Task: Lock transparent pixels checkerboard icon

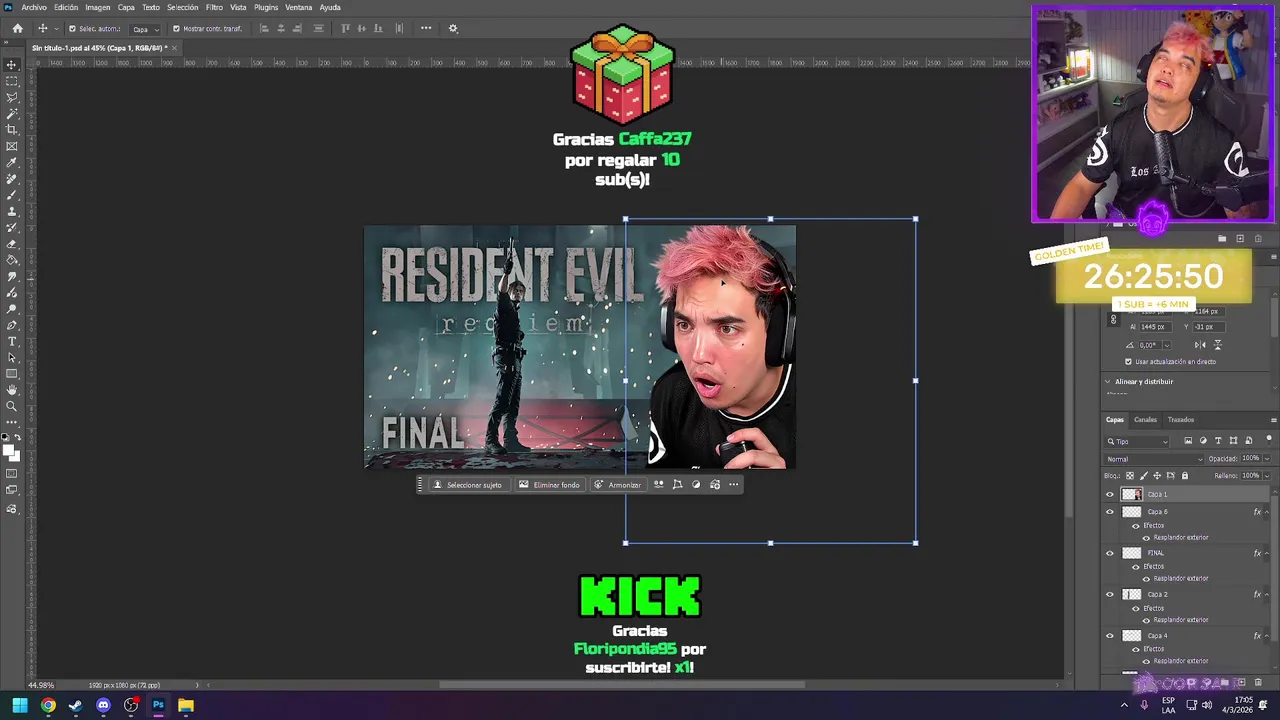Action: pyautogui.click(x=1130, y=476)
